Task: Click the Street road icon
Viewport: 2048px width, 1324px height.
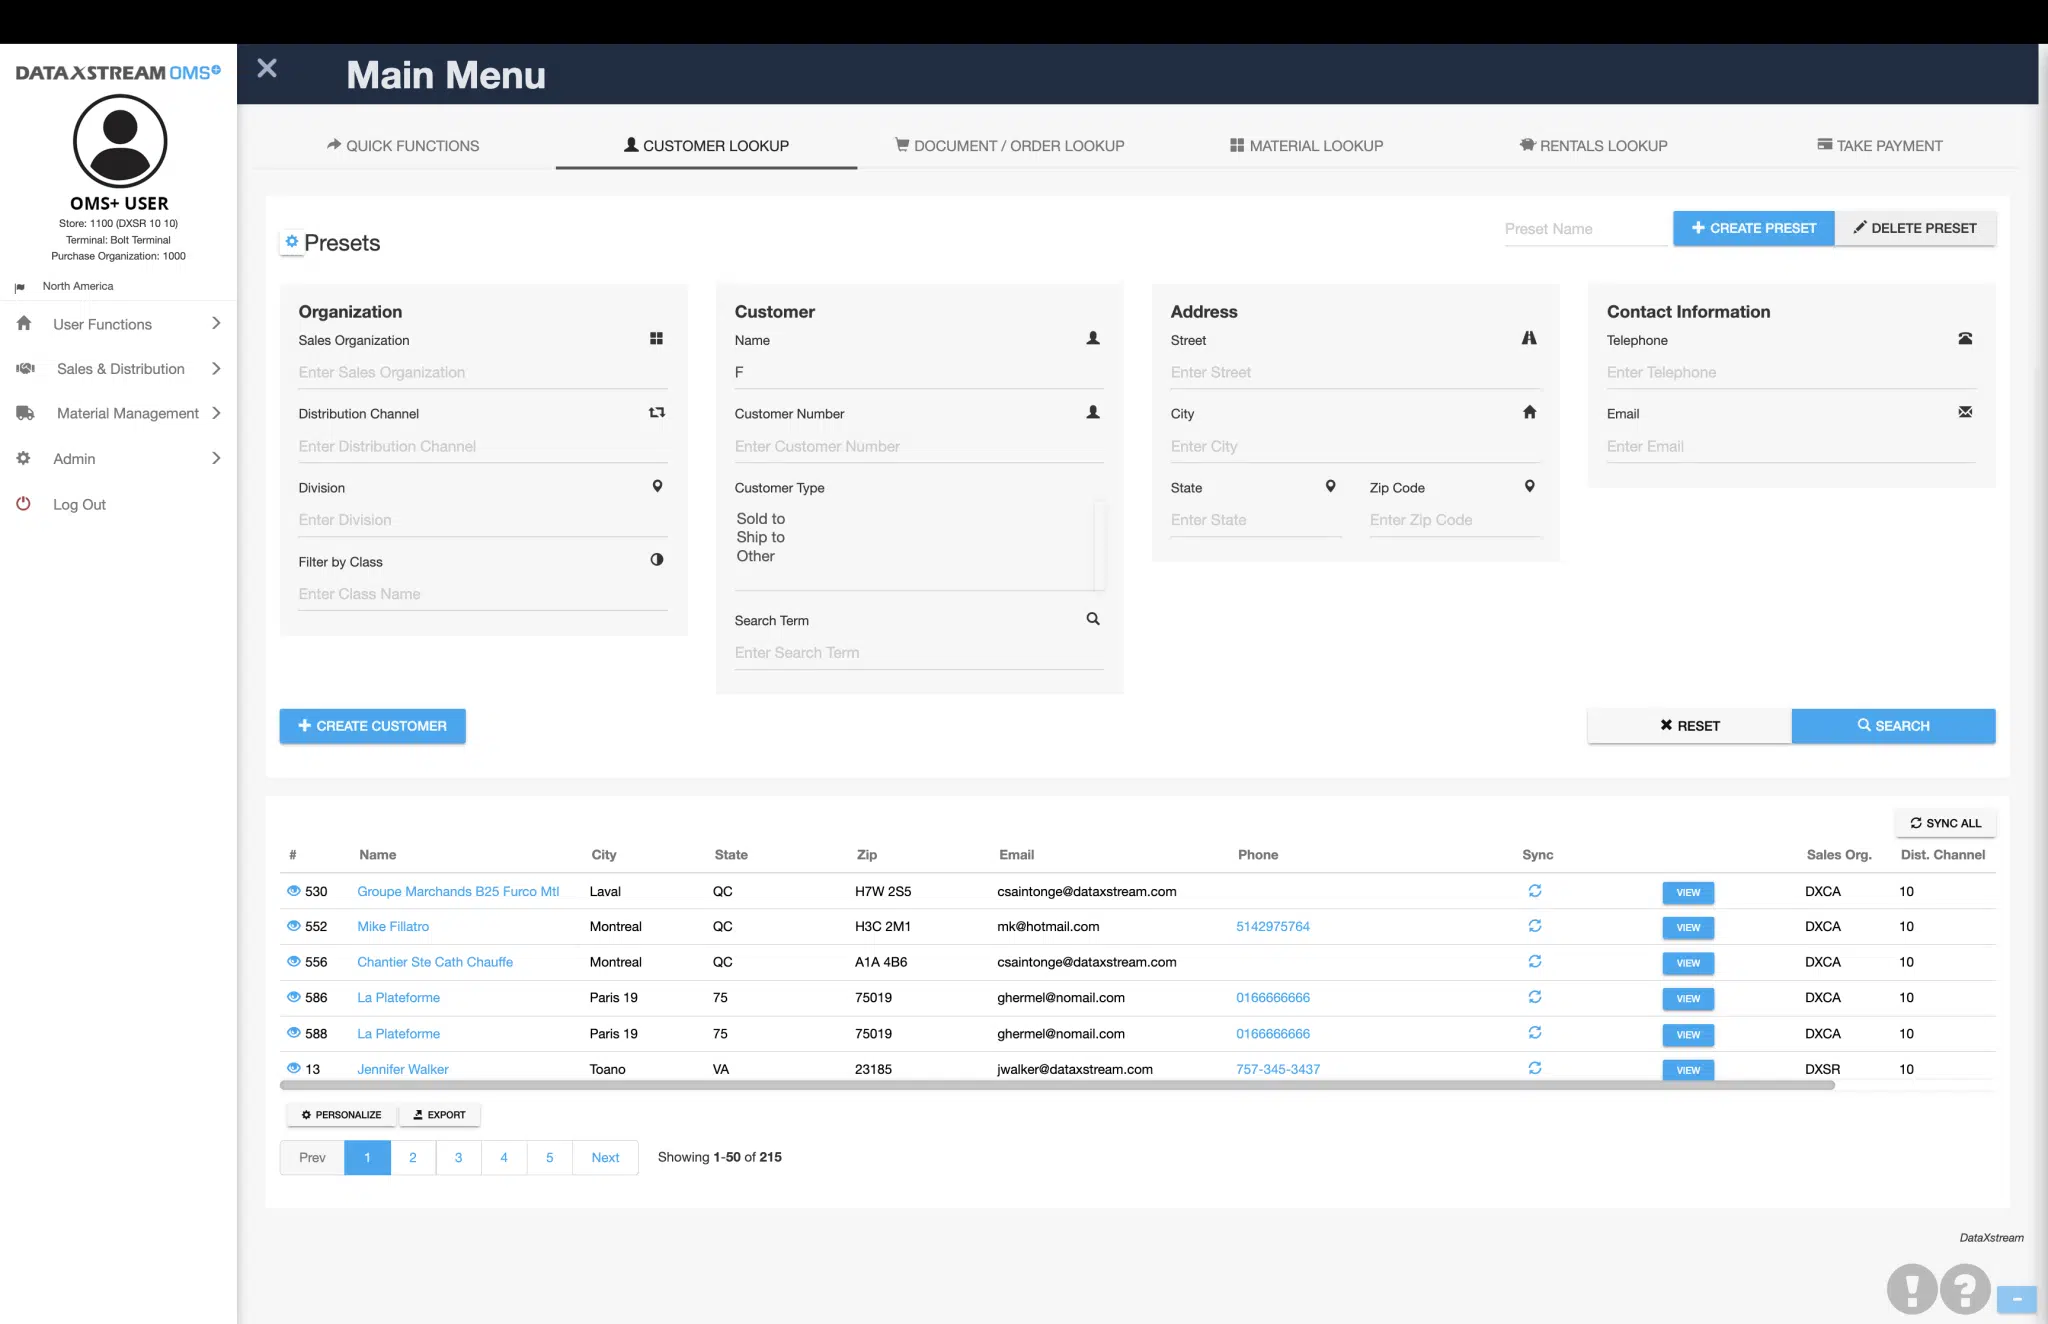Action: (x=1529, y=339)
